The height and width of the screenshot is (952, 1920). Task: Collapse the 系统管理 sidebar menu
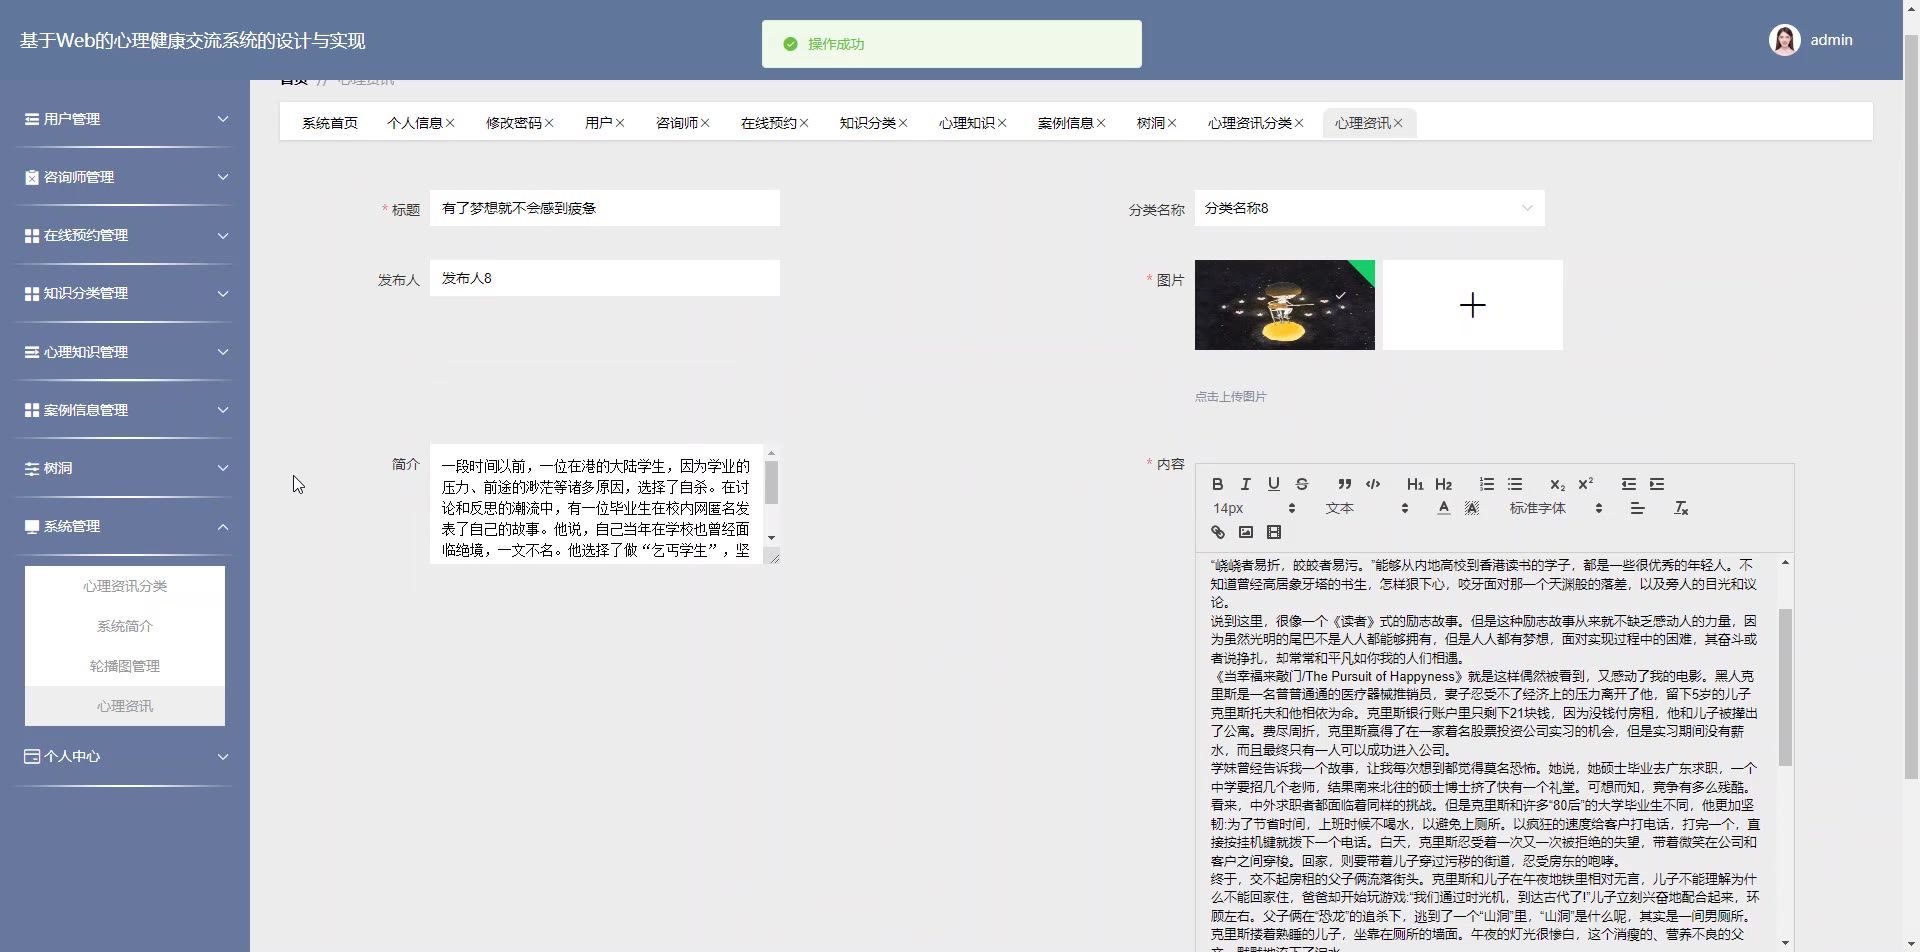click(x=125, y=526)
